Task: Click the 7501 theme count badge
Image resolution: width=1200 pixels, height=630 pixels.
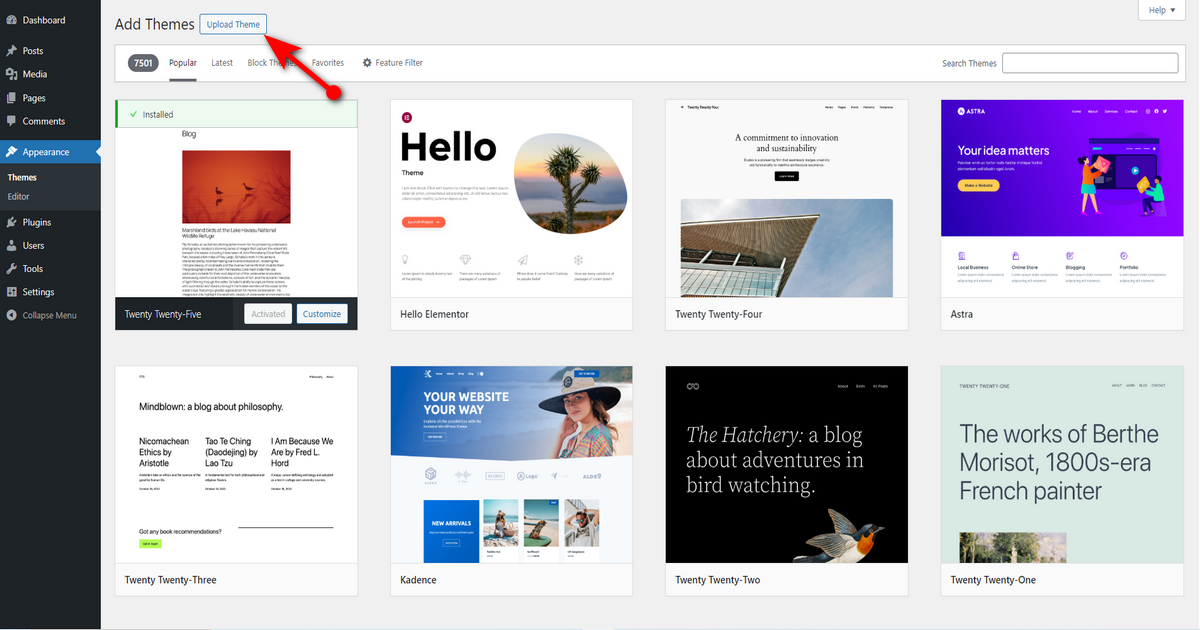Action: coord(143,63)
